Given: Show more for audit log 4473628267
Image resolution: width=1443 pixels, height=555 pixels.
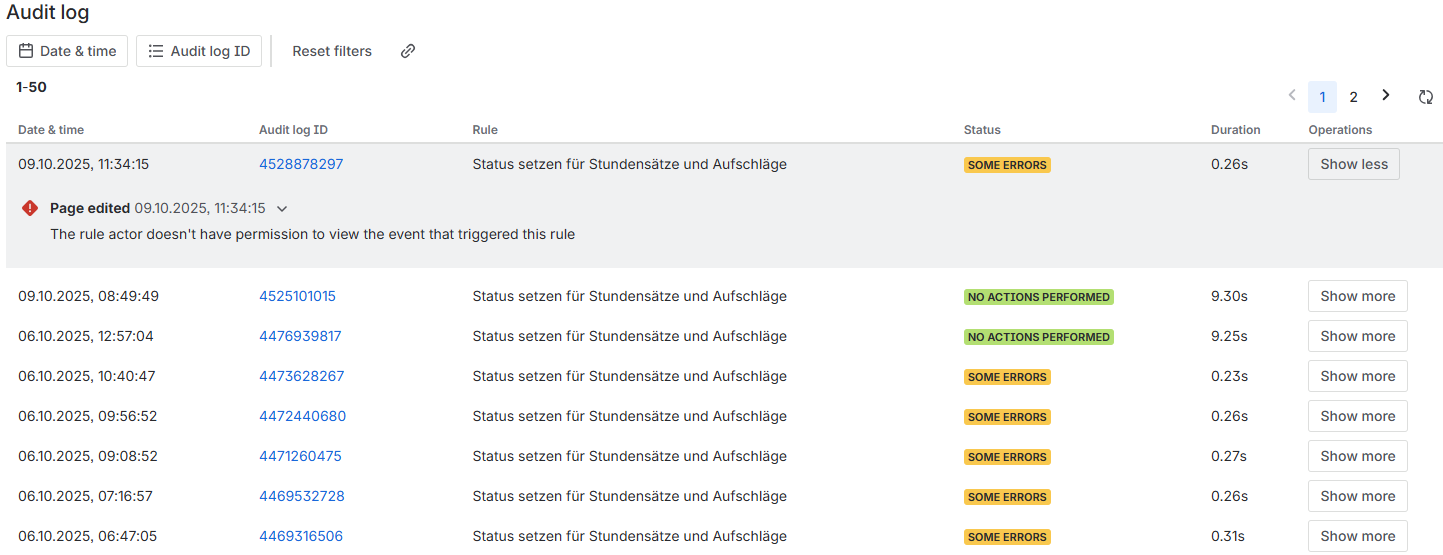Looking at the screenshot, I should (1358, 376).
